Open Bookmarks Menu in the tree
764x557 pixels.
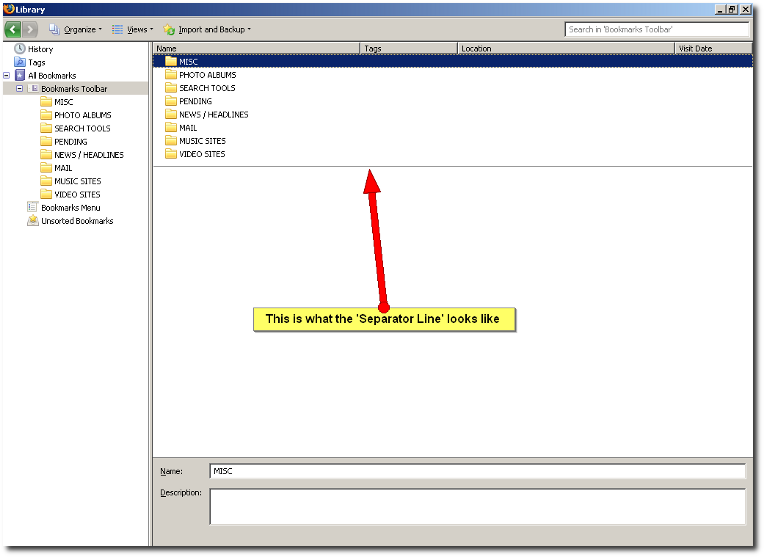point(71,208)
